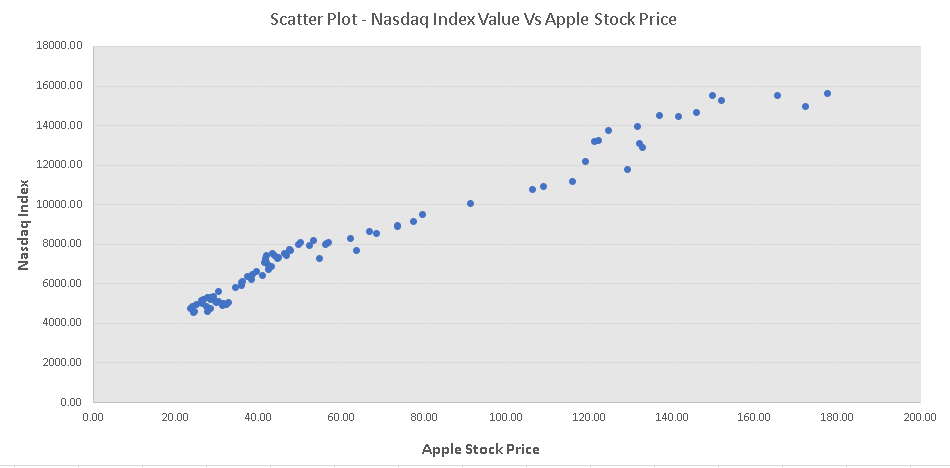Click the 0.00 label on the horizontal axis
The image size is (950, 468).
[93, 417]
